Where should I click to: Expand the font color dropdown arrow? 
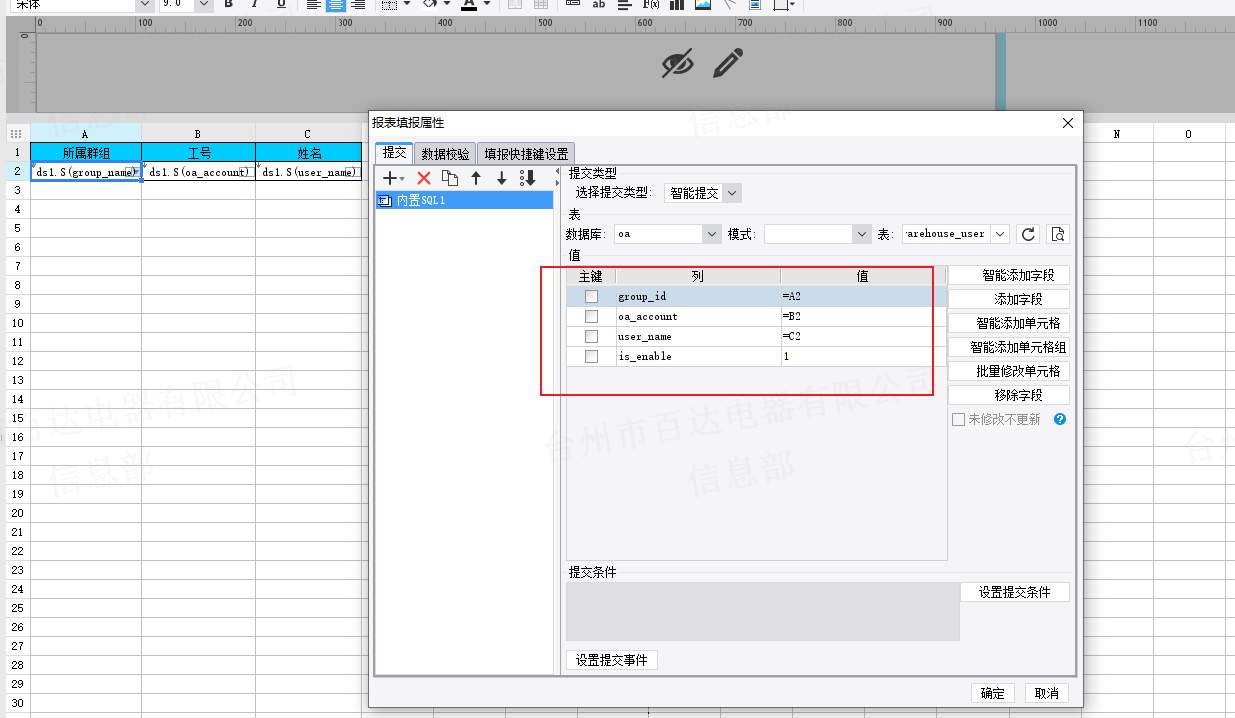pos(487,4)
